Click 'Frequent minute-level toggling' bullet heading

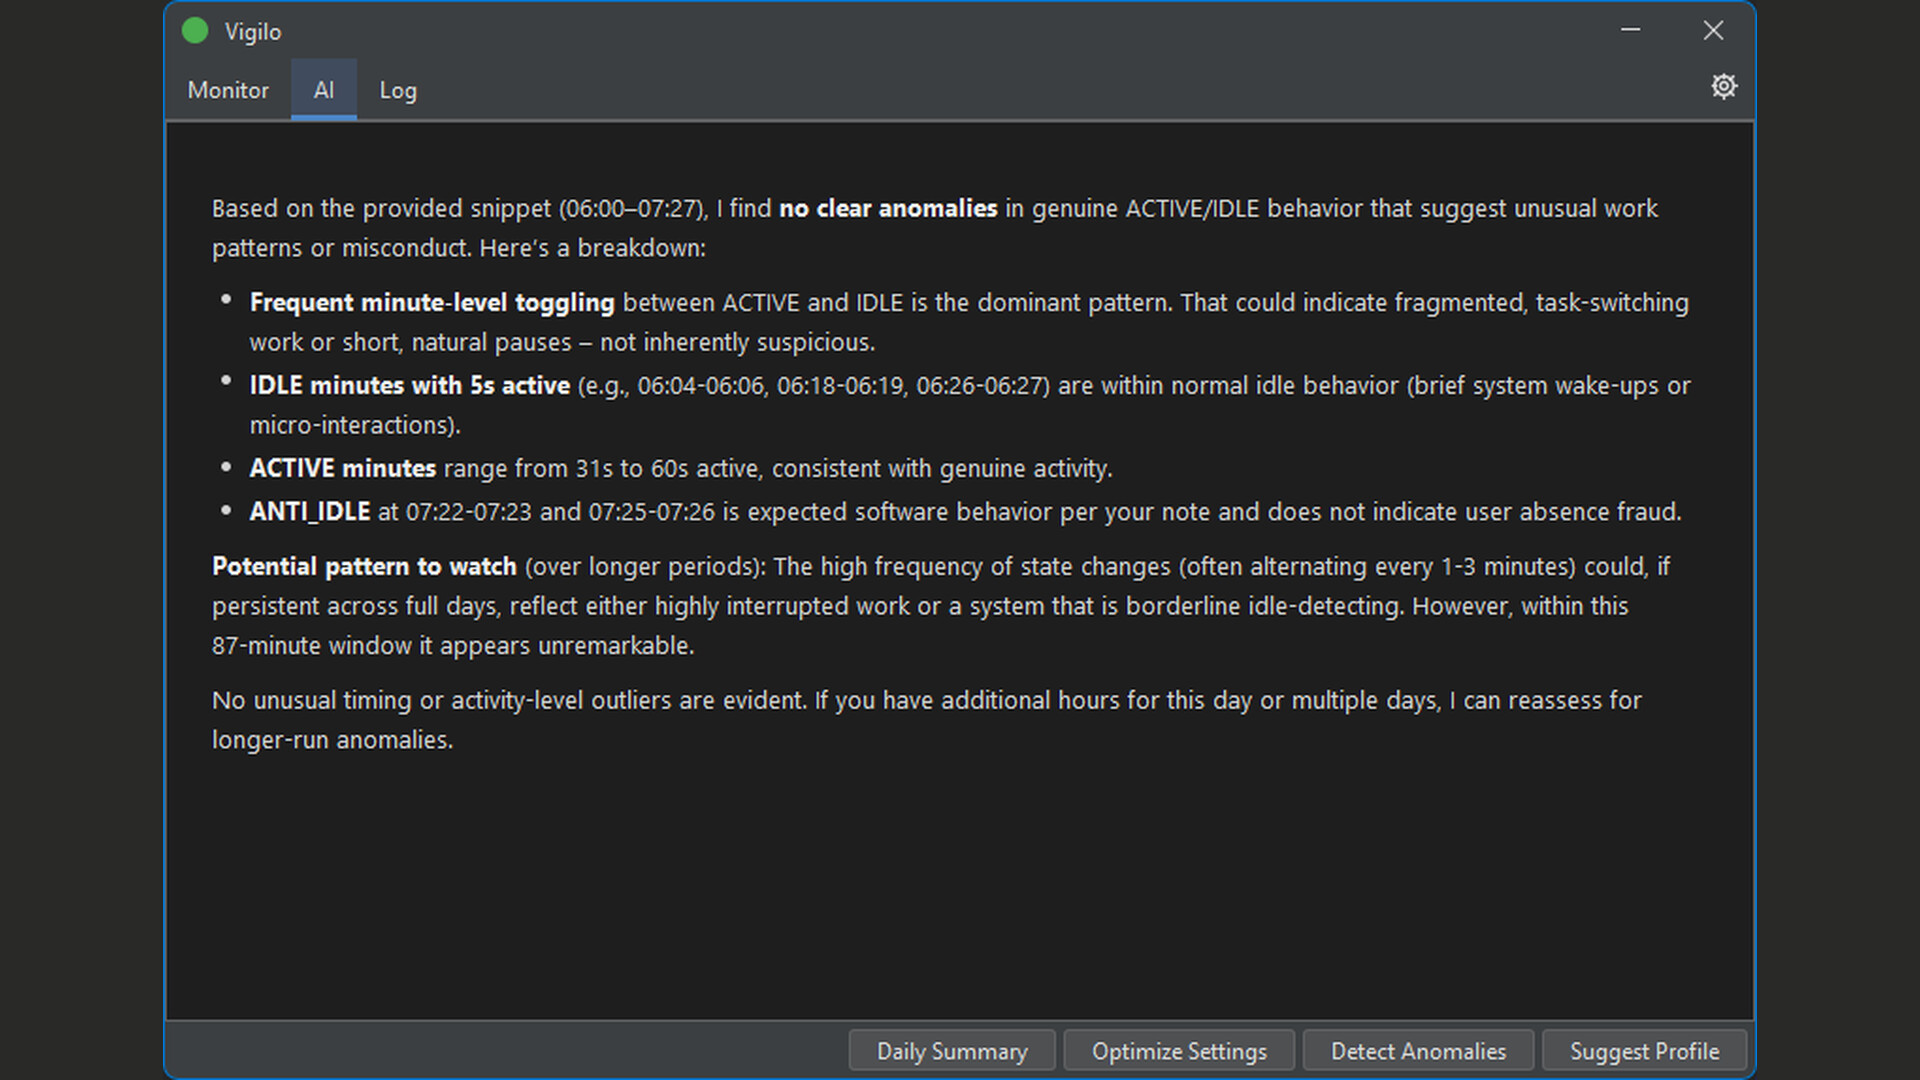(x=432, y=303)
